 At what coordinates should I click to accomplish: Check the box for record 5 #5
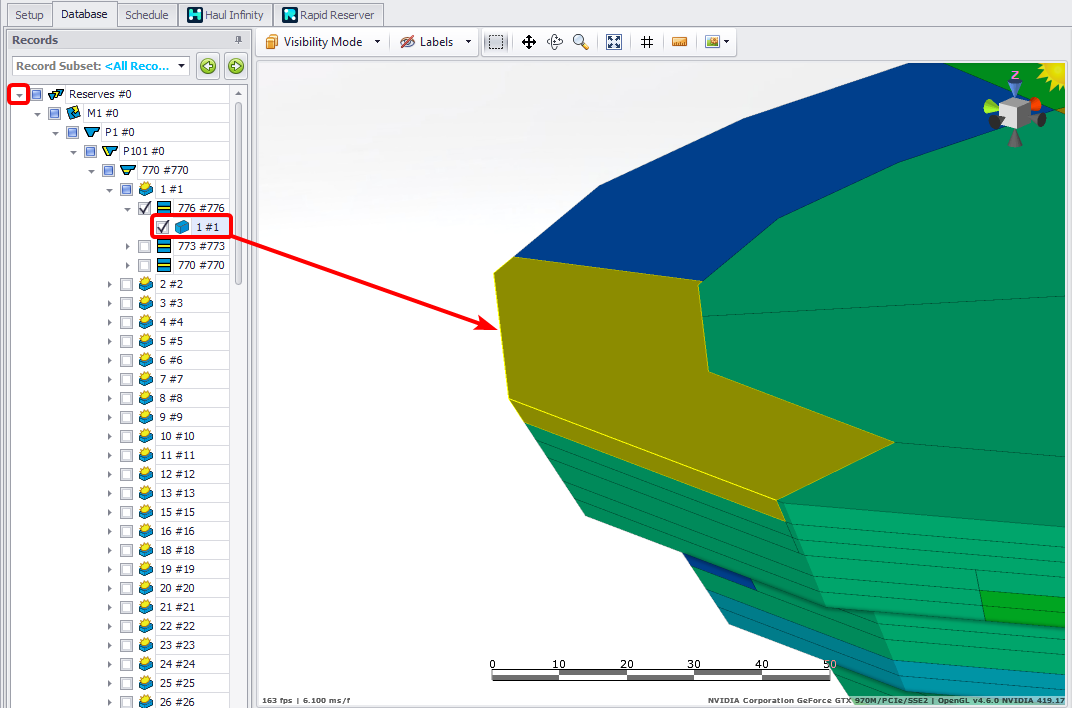point(126,341)
